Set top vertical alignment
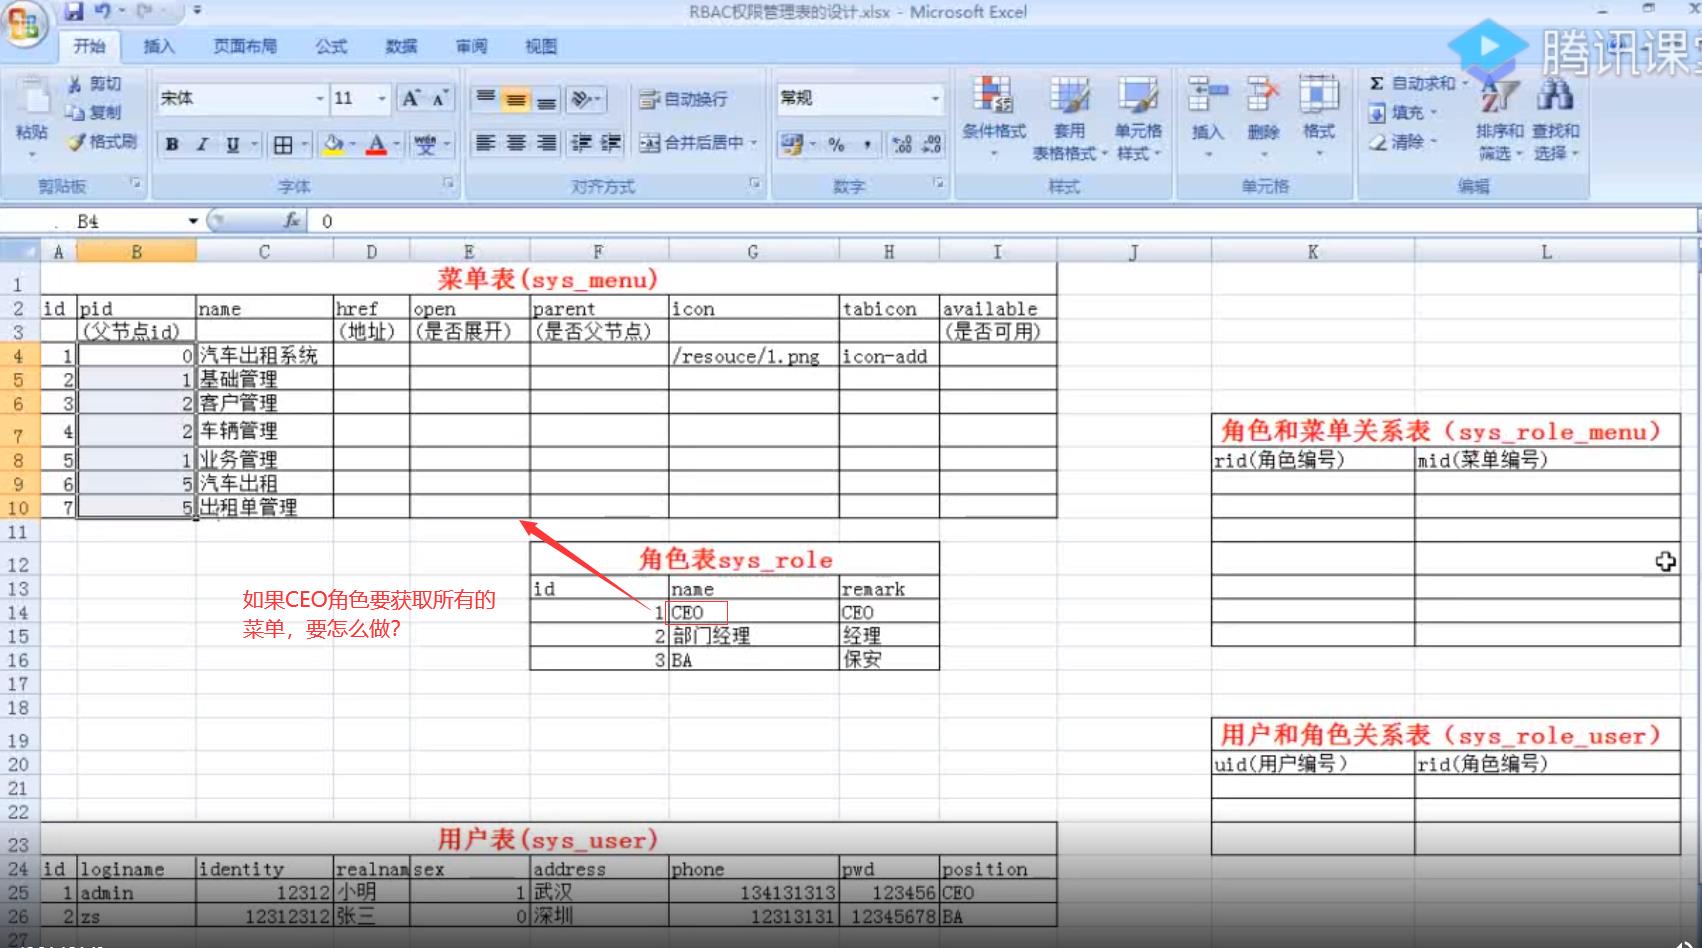 485,98
